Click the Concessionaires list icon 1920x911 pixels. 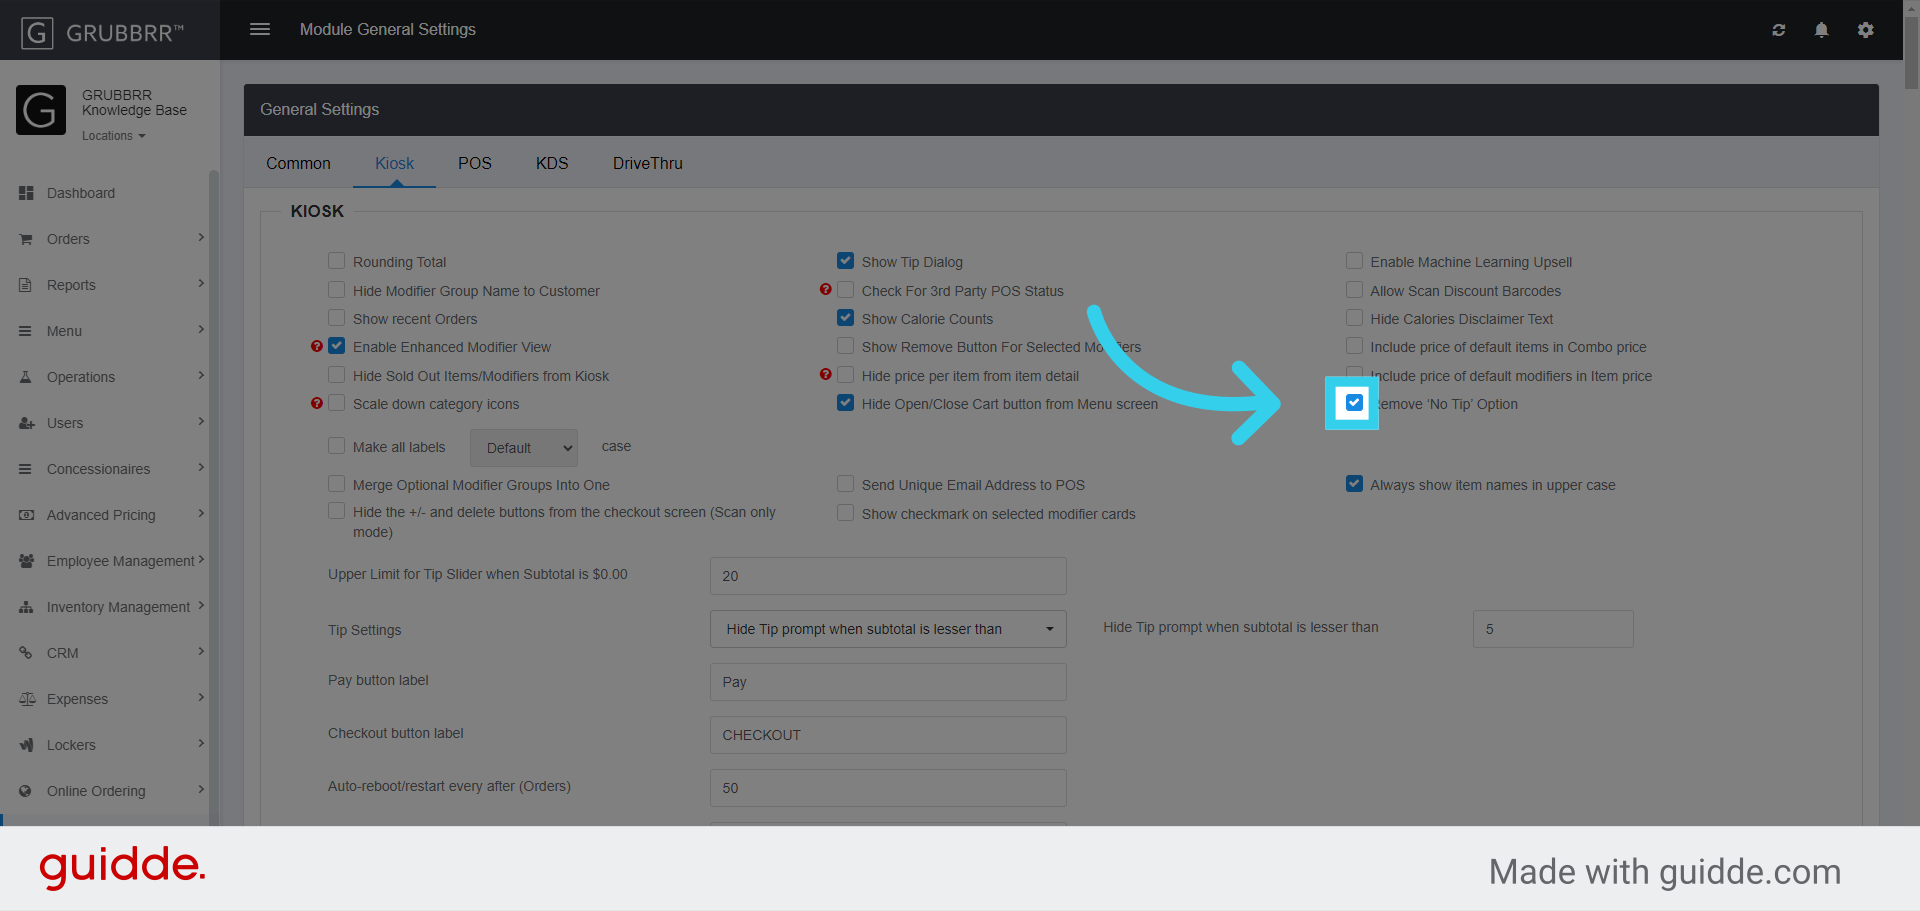(x=26, y=469)
